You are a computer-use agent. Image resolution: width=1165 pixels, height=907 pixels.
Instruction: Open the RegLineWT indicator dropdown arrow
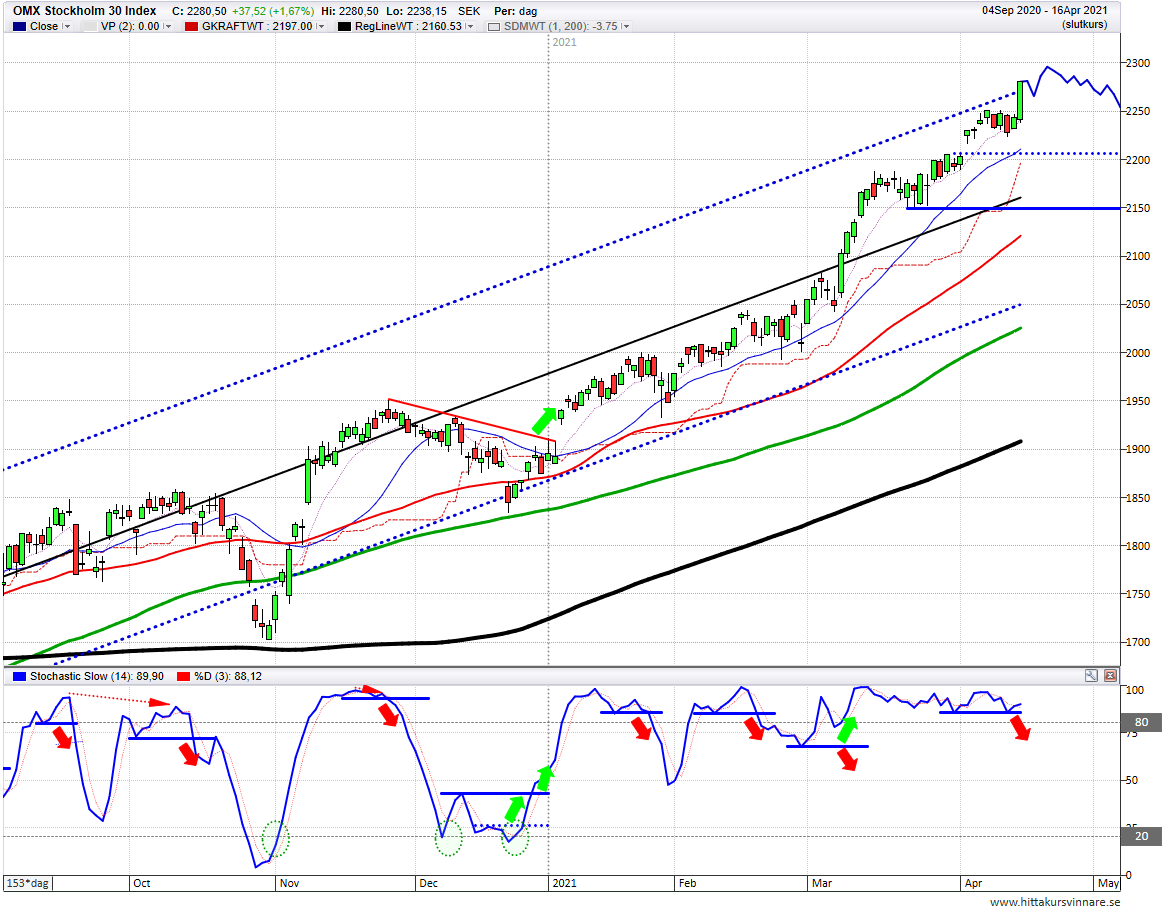click(470, 26)
